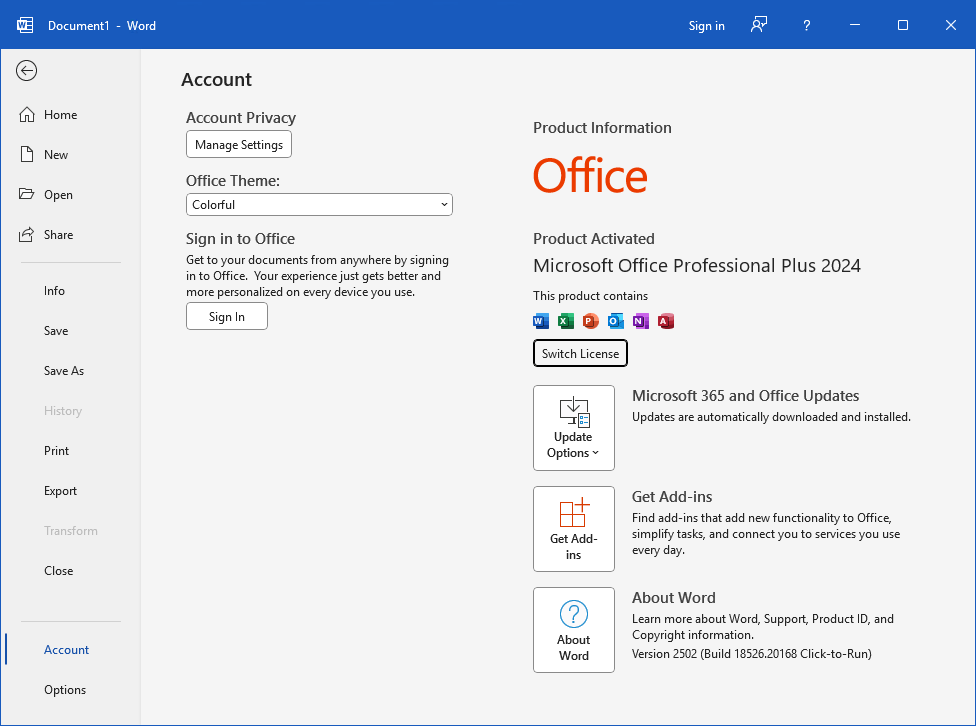The height and width of the screenshot is (726, 976).
Task: Click the PowerPoint icon under product contents
Action: (590, 321)
